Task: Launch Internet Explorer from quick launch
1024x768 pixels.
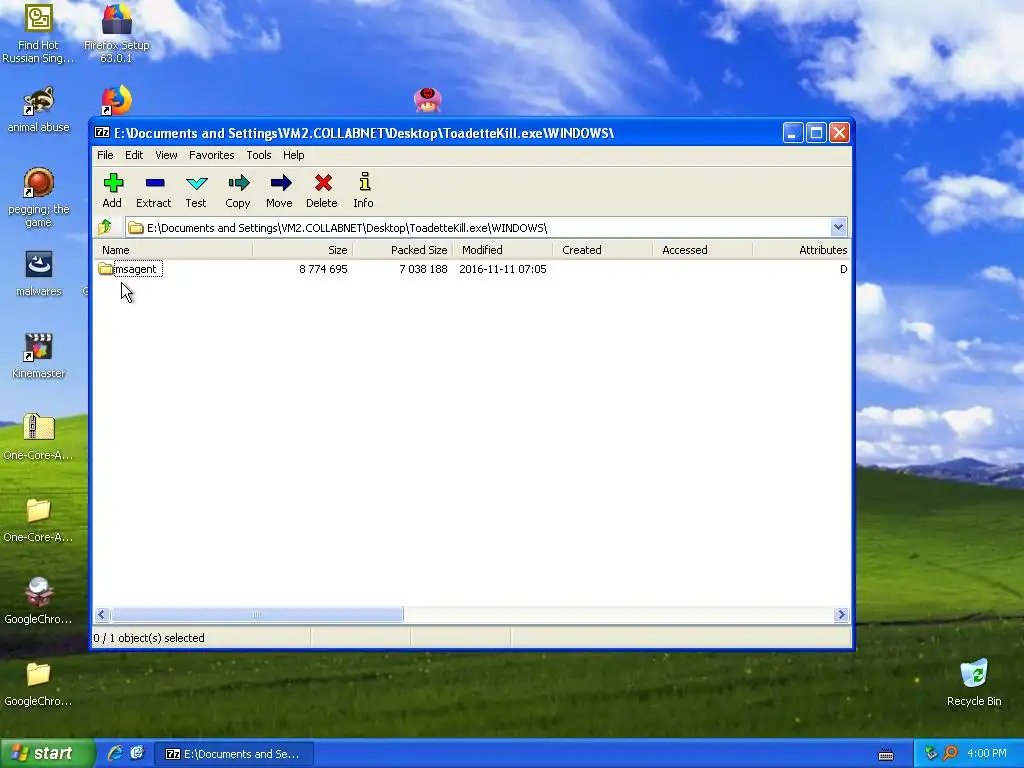Action: point(115,753)
